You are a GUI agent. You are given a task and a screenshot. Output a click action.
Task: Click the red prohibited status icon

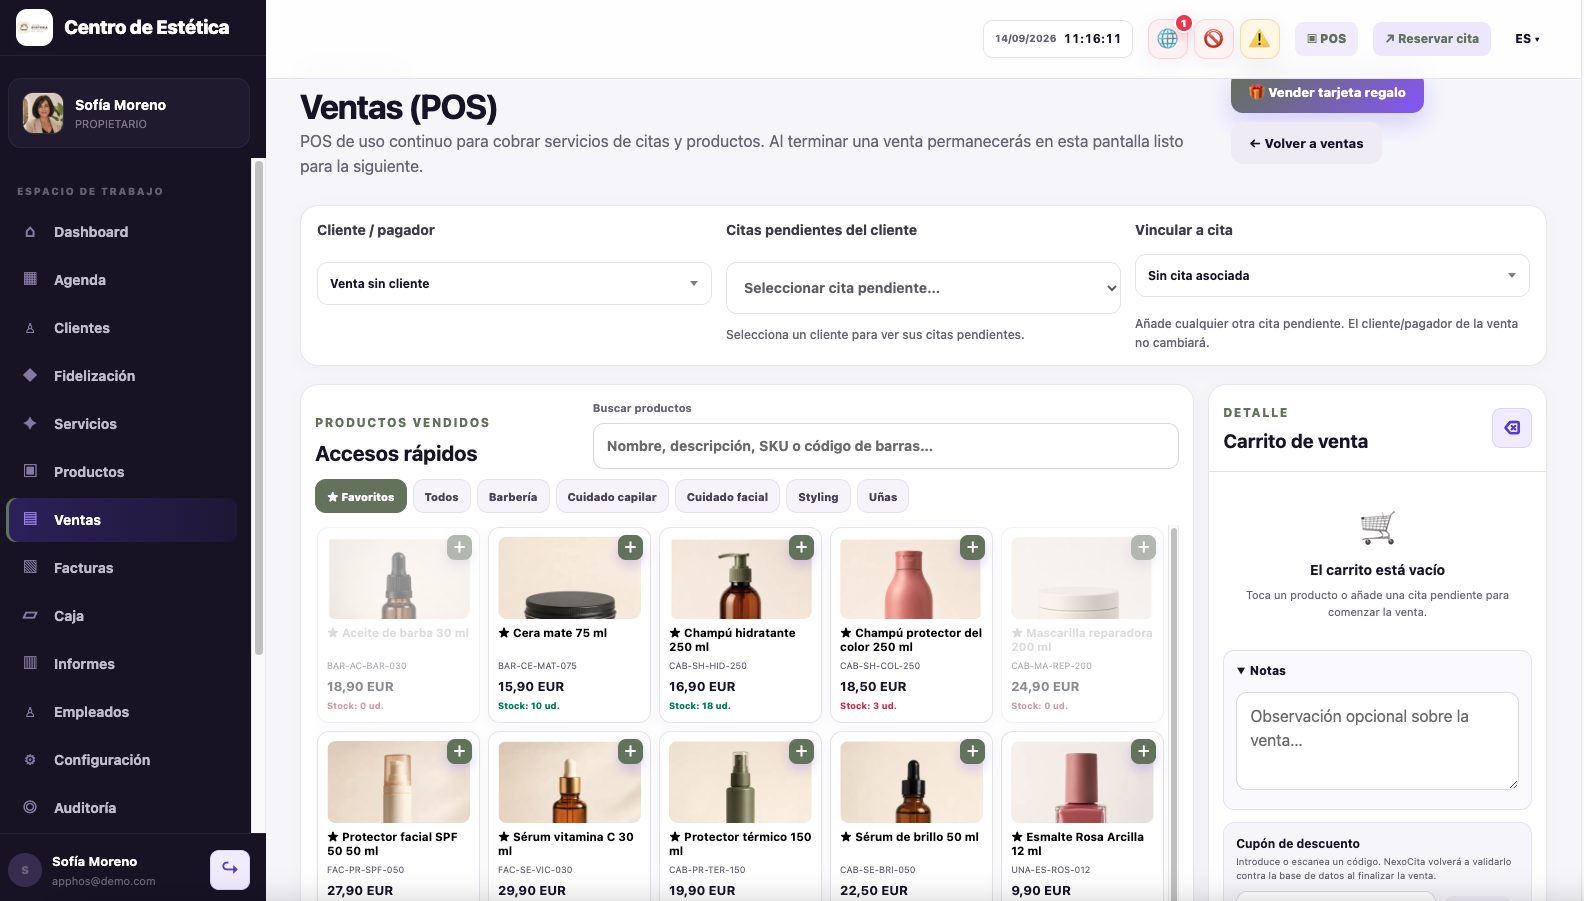tap(1213, 39)
